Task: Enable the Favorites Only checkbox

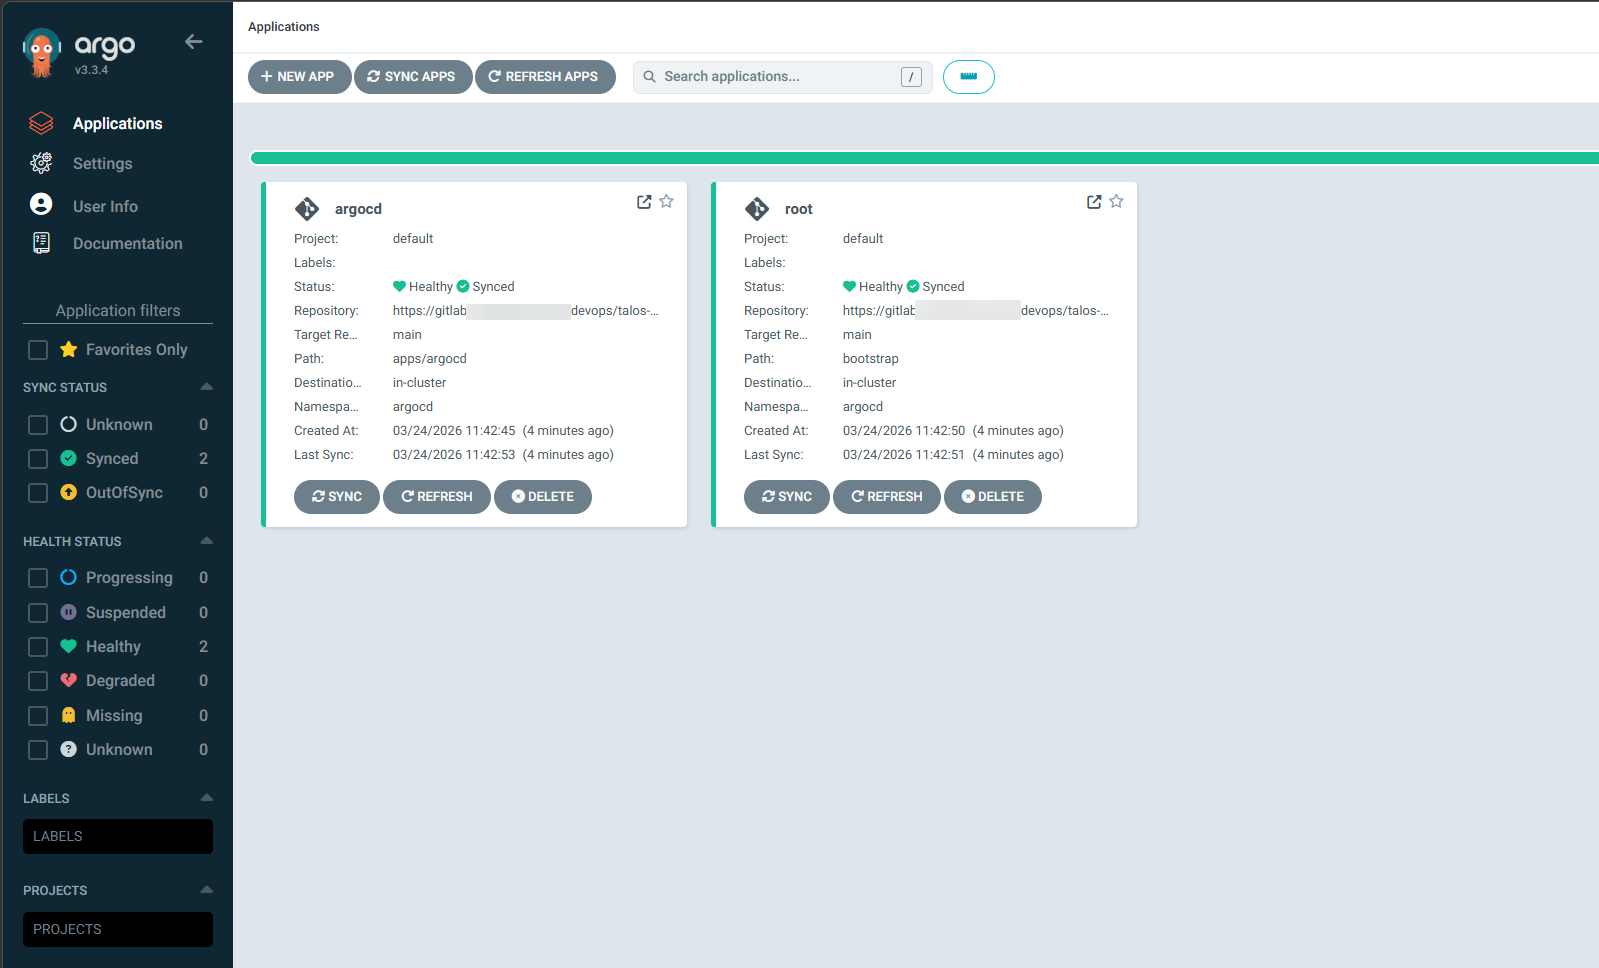Action: (38, 350)
